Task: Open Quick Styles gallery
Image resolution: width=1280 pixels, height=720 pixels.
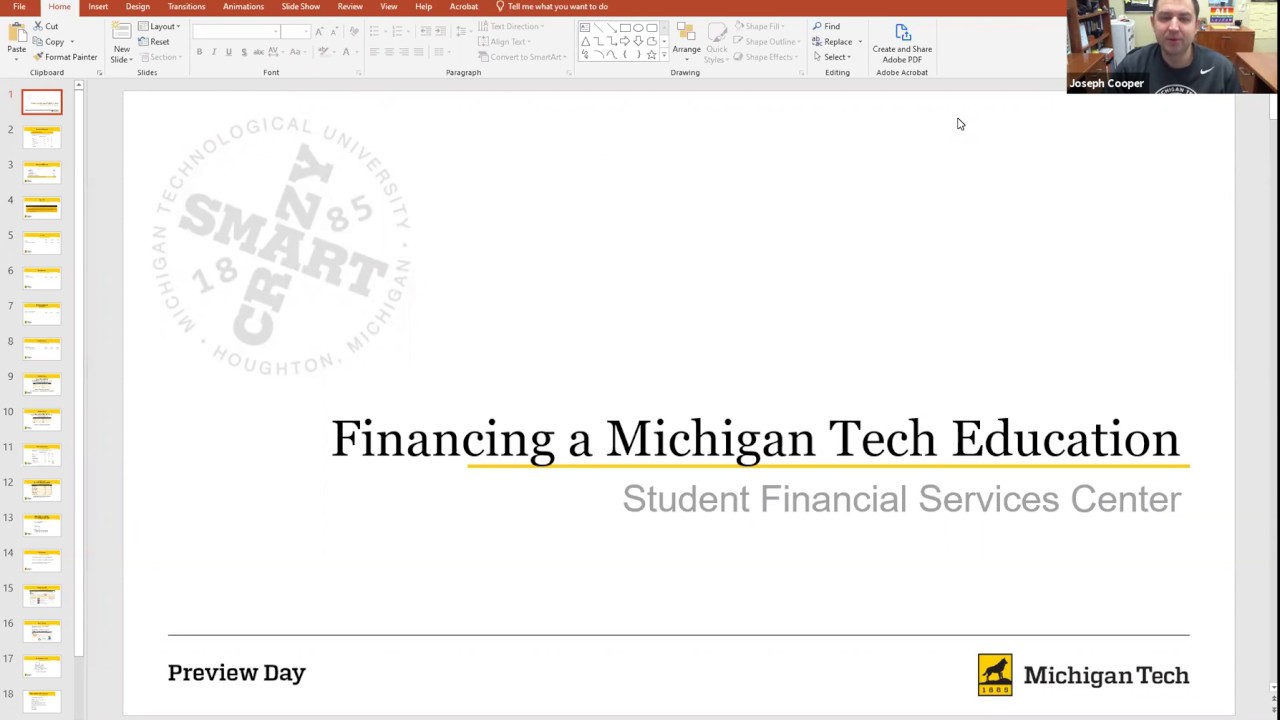Action: tap(716, 42)
